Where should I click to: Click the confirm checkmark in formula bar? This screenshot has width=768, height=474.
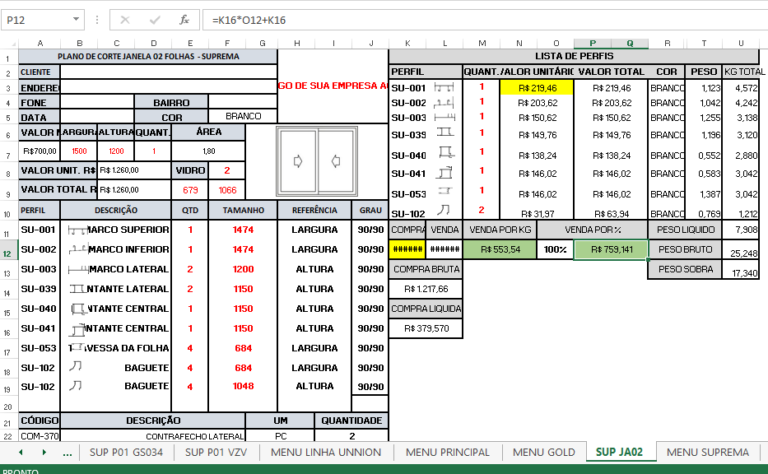coord(155,20)
